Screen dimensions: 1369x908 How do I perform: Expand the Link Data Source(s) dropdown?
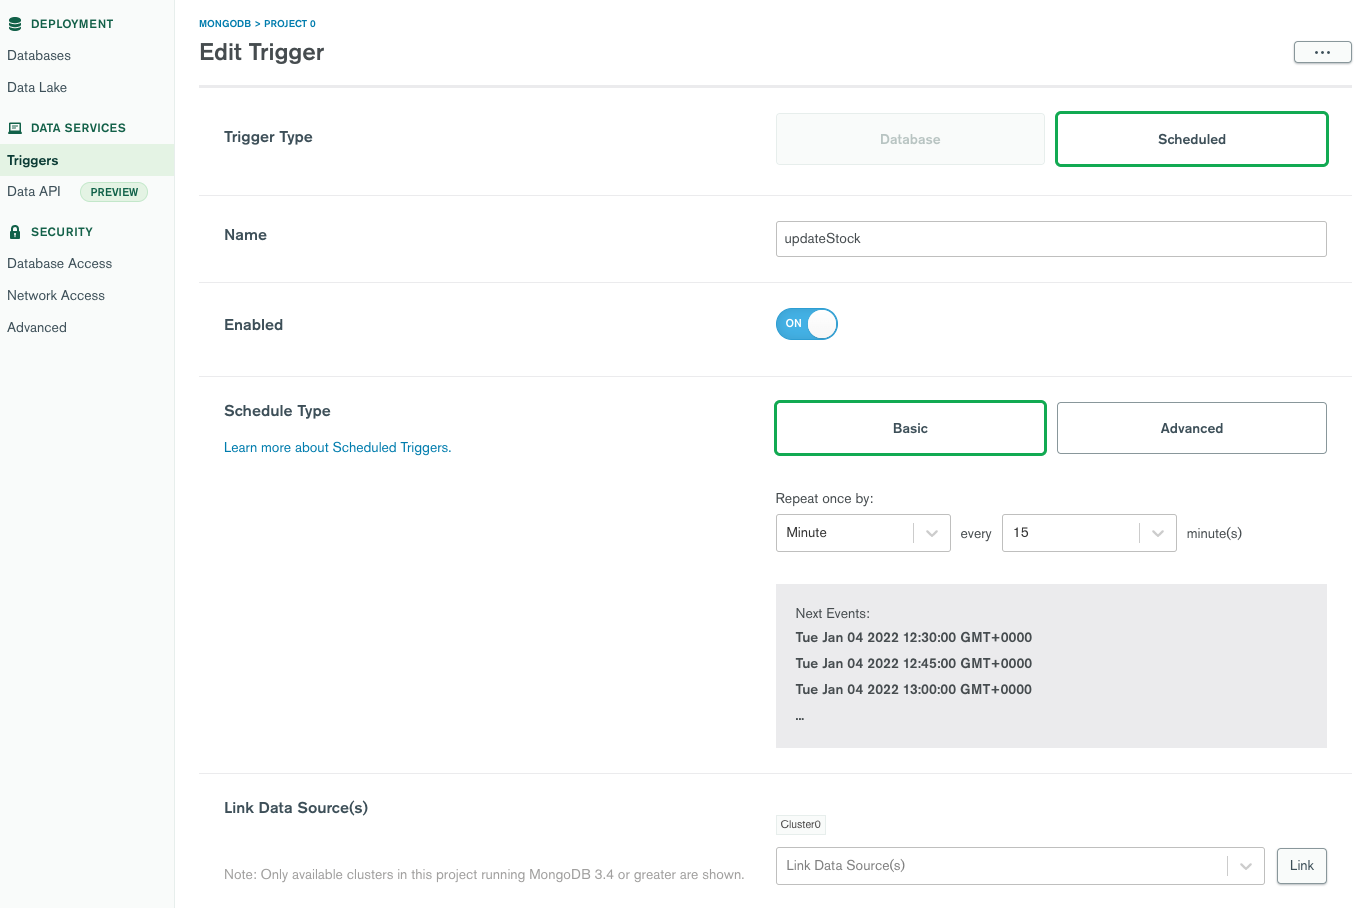(1020, 866)
